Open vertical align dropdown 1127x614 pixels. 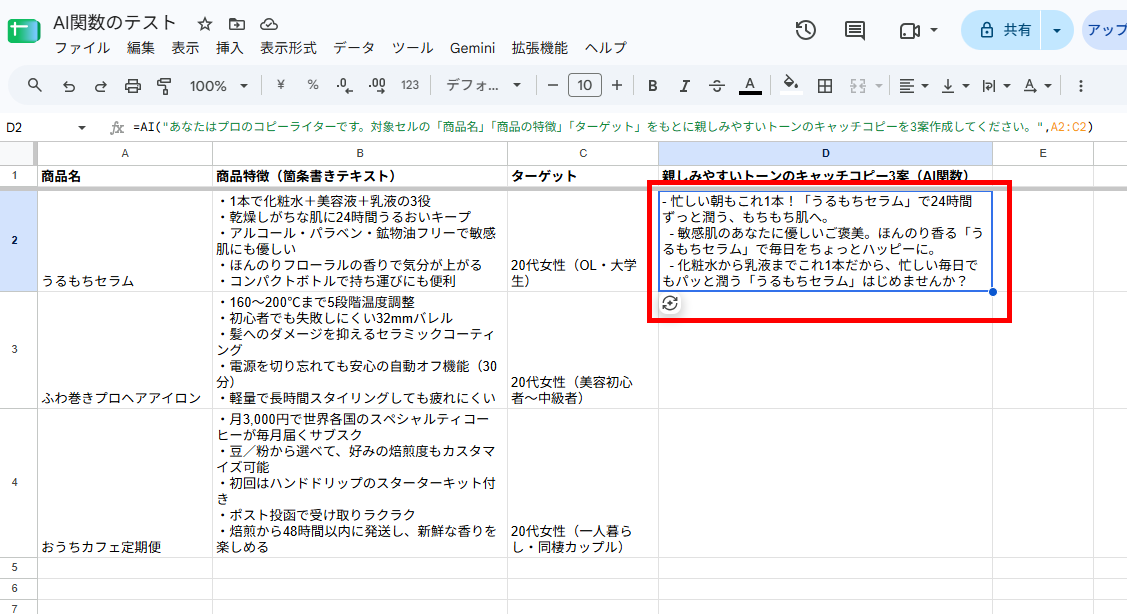955,86
